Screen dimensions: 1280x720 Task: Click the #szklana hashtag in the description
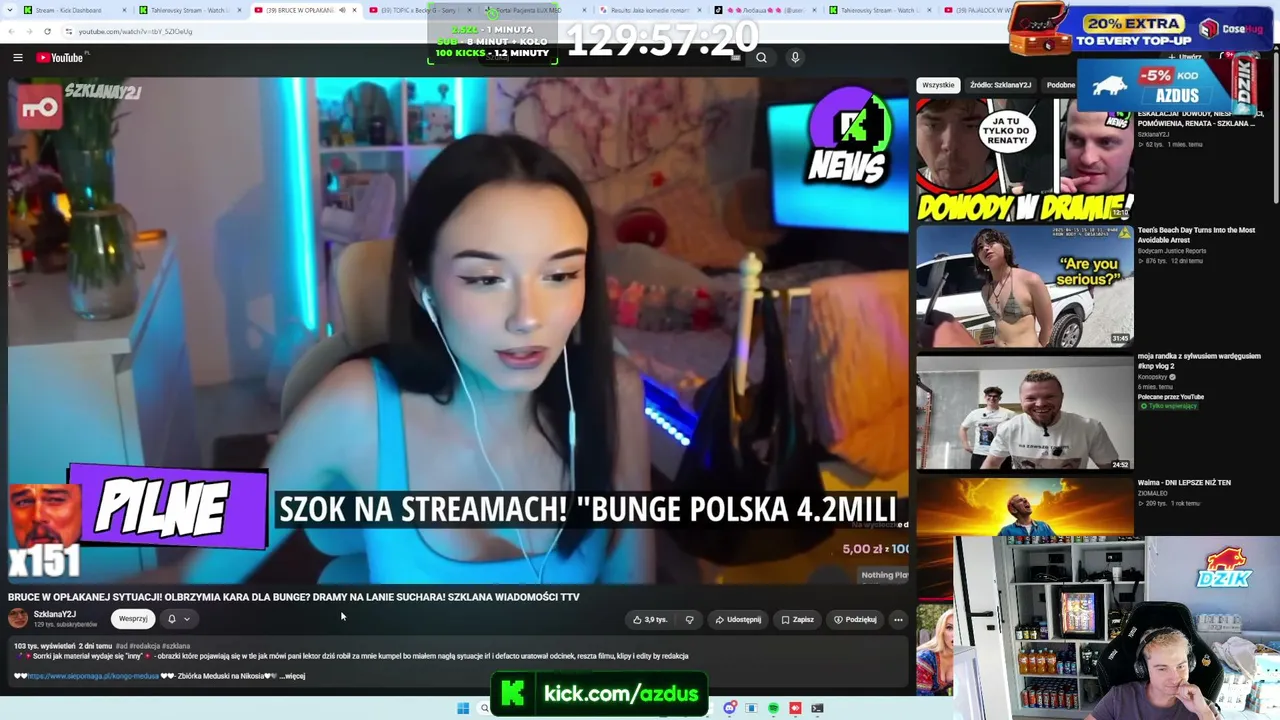click(176, 646)
